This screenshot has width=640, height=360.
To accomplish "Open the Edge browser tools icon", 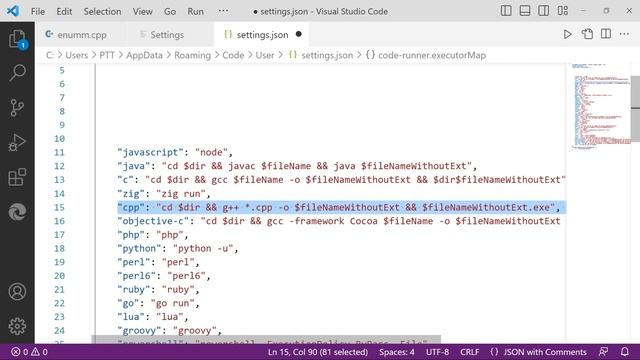I will point(17,212).
